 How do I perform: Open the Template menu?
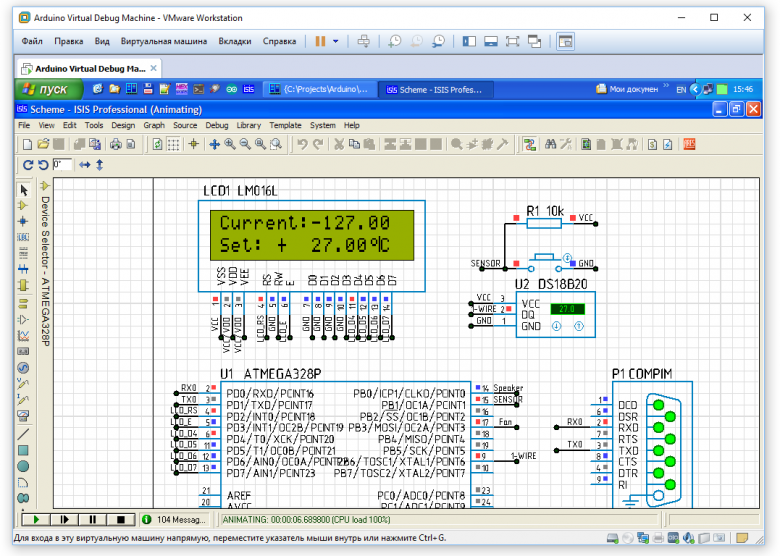(285, 125)
